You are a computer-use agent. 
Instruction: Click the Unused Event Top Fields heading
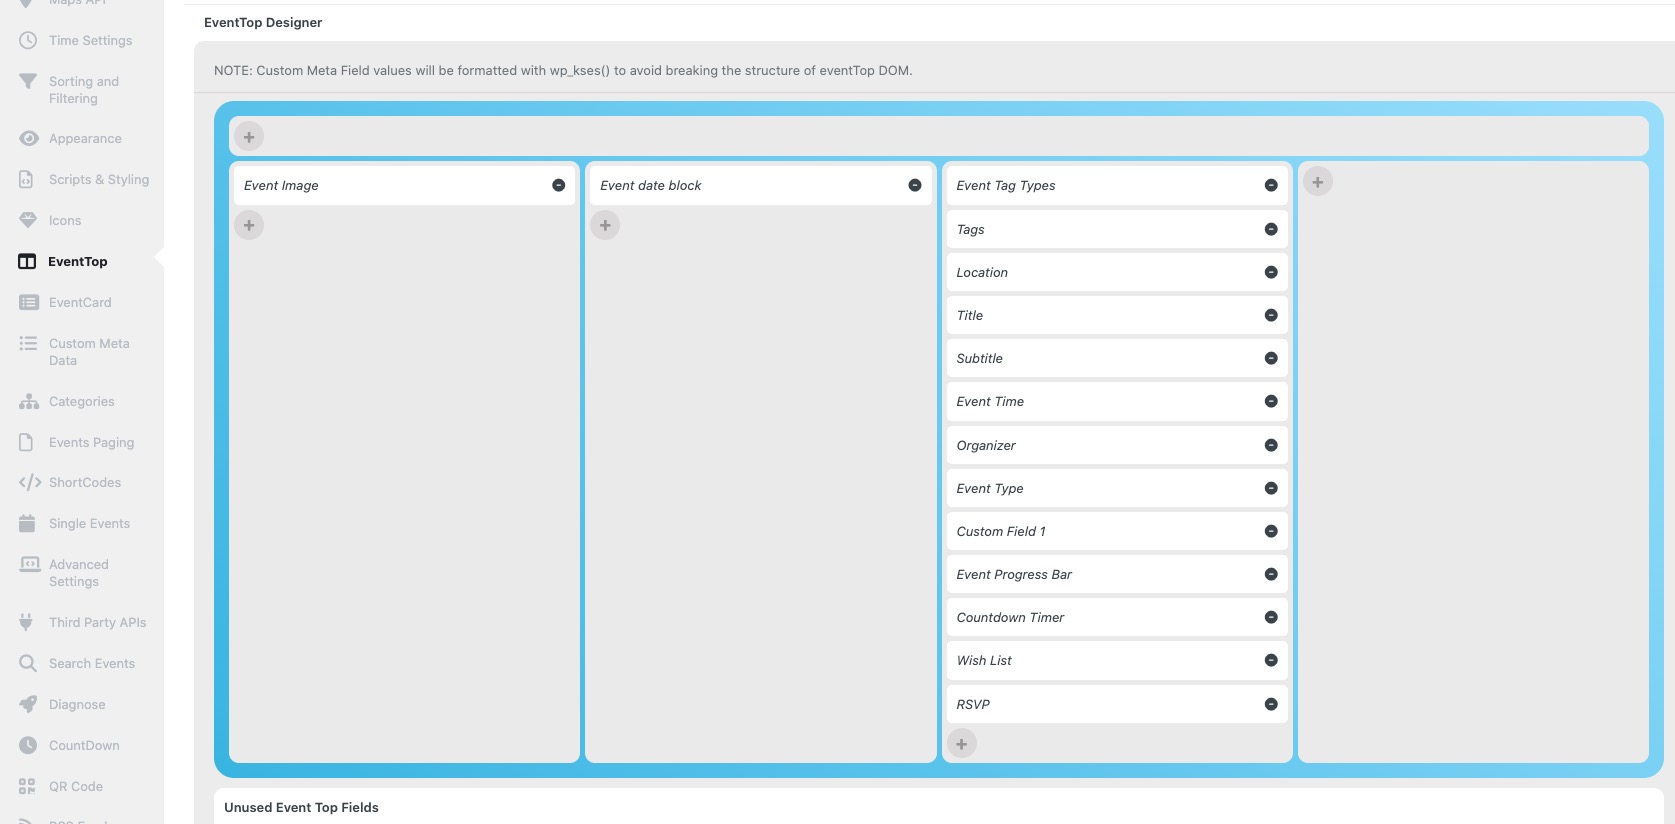[301, 807]
